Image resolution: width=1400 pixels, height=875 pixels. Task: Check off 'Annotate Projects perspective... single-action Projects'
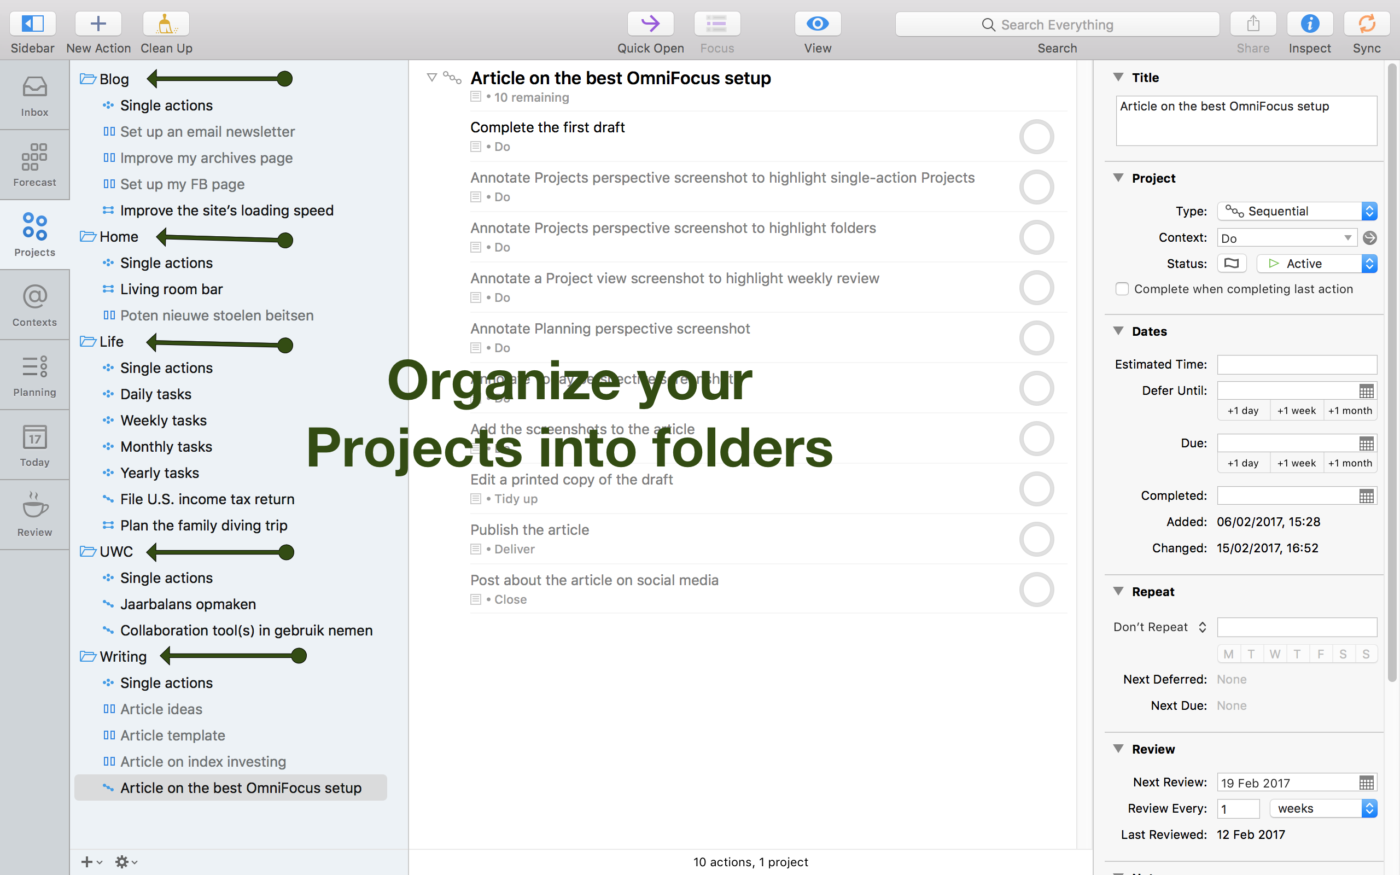(x=1037, y=187)
